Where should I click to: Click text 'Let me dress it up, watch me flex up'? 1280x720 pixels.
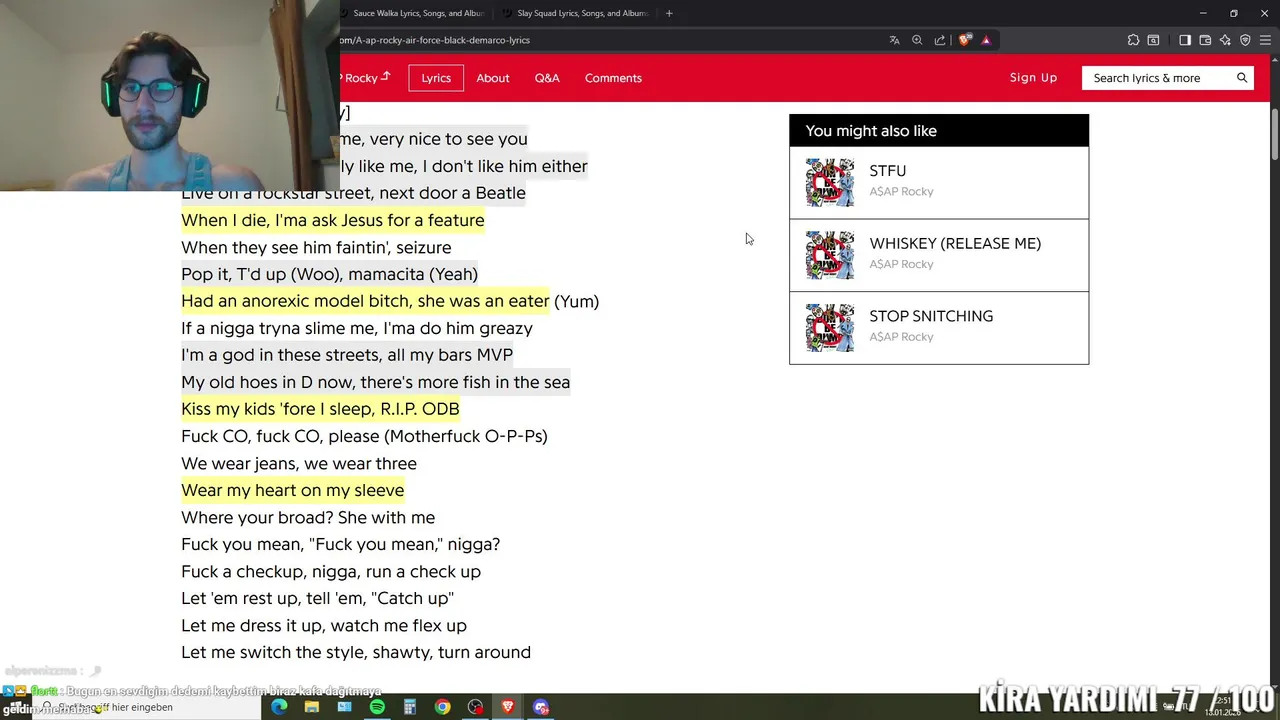click(324, 625)
